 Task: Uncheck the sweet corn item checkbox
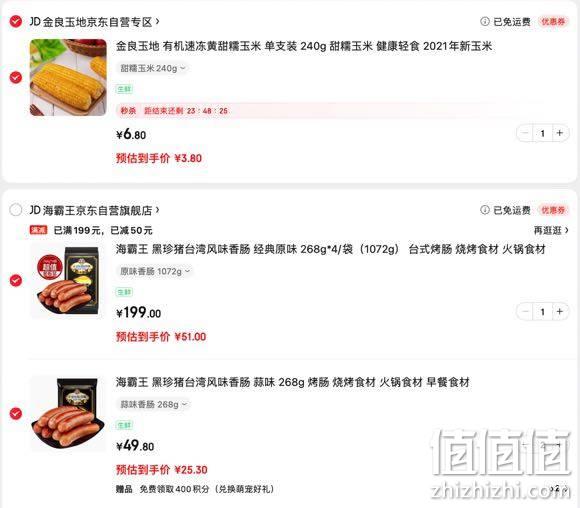click(16, 78)
